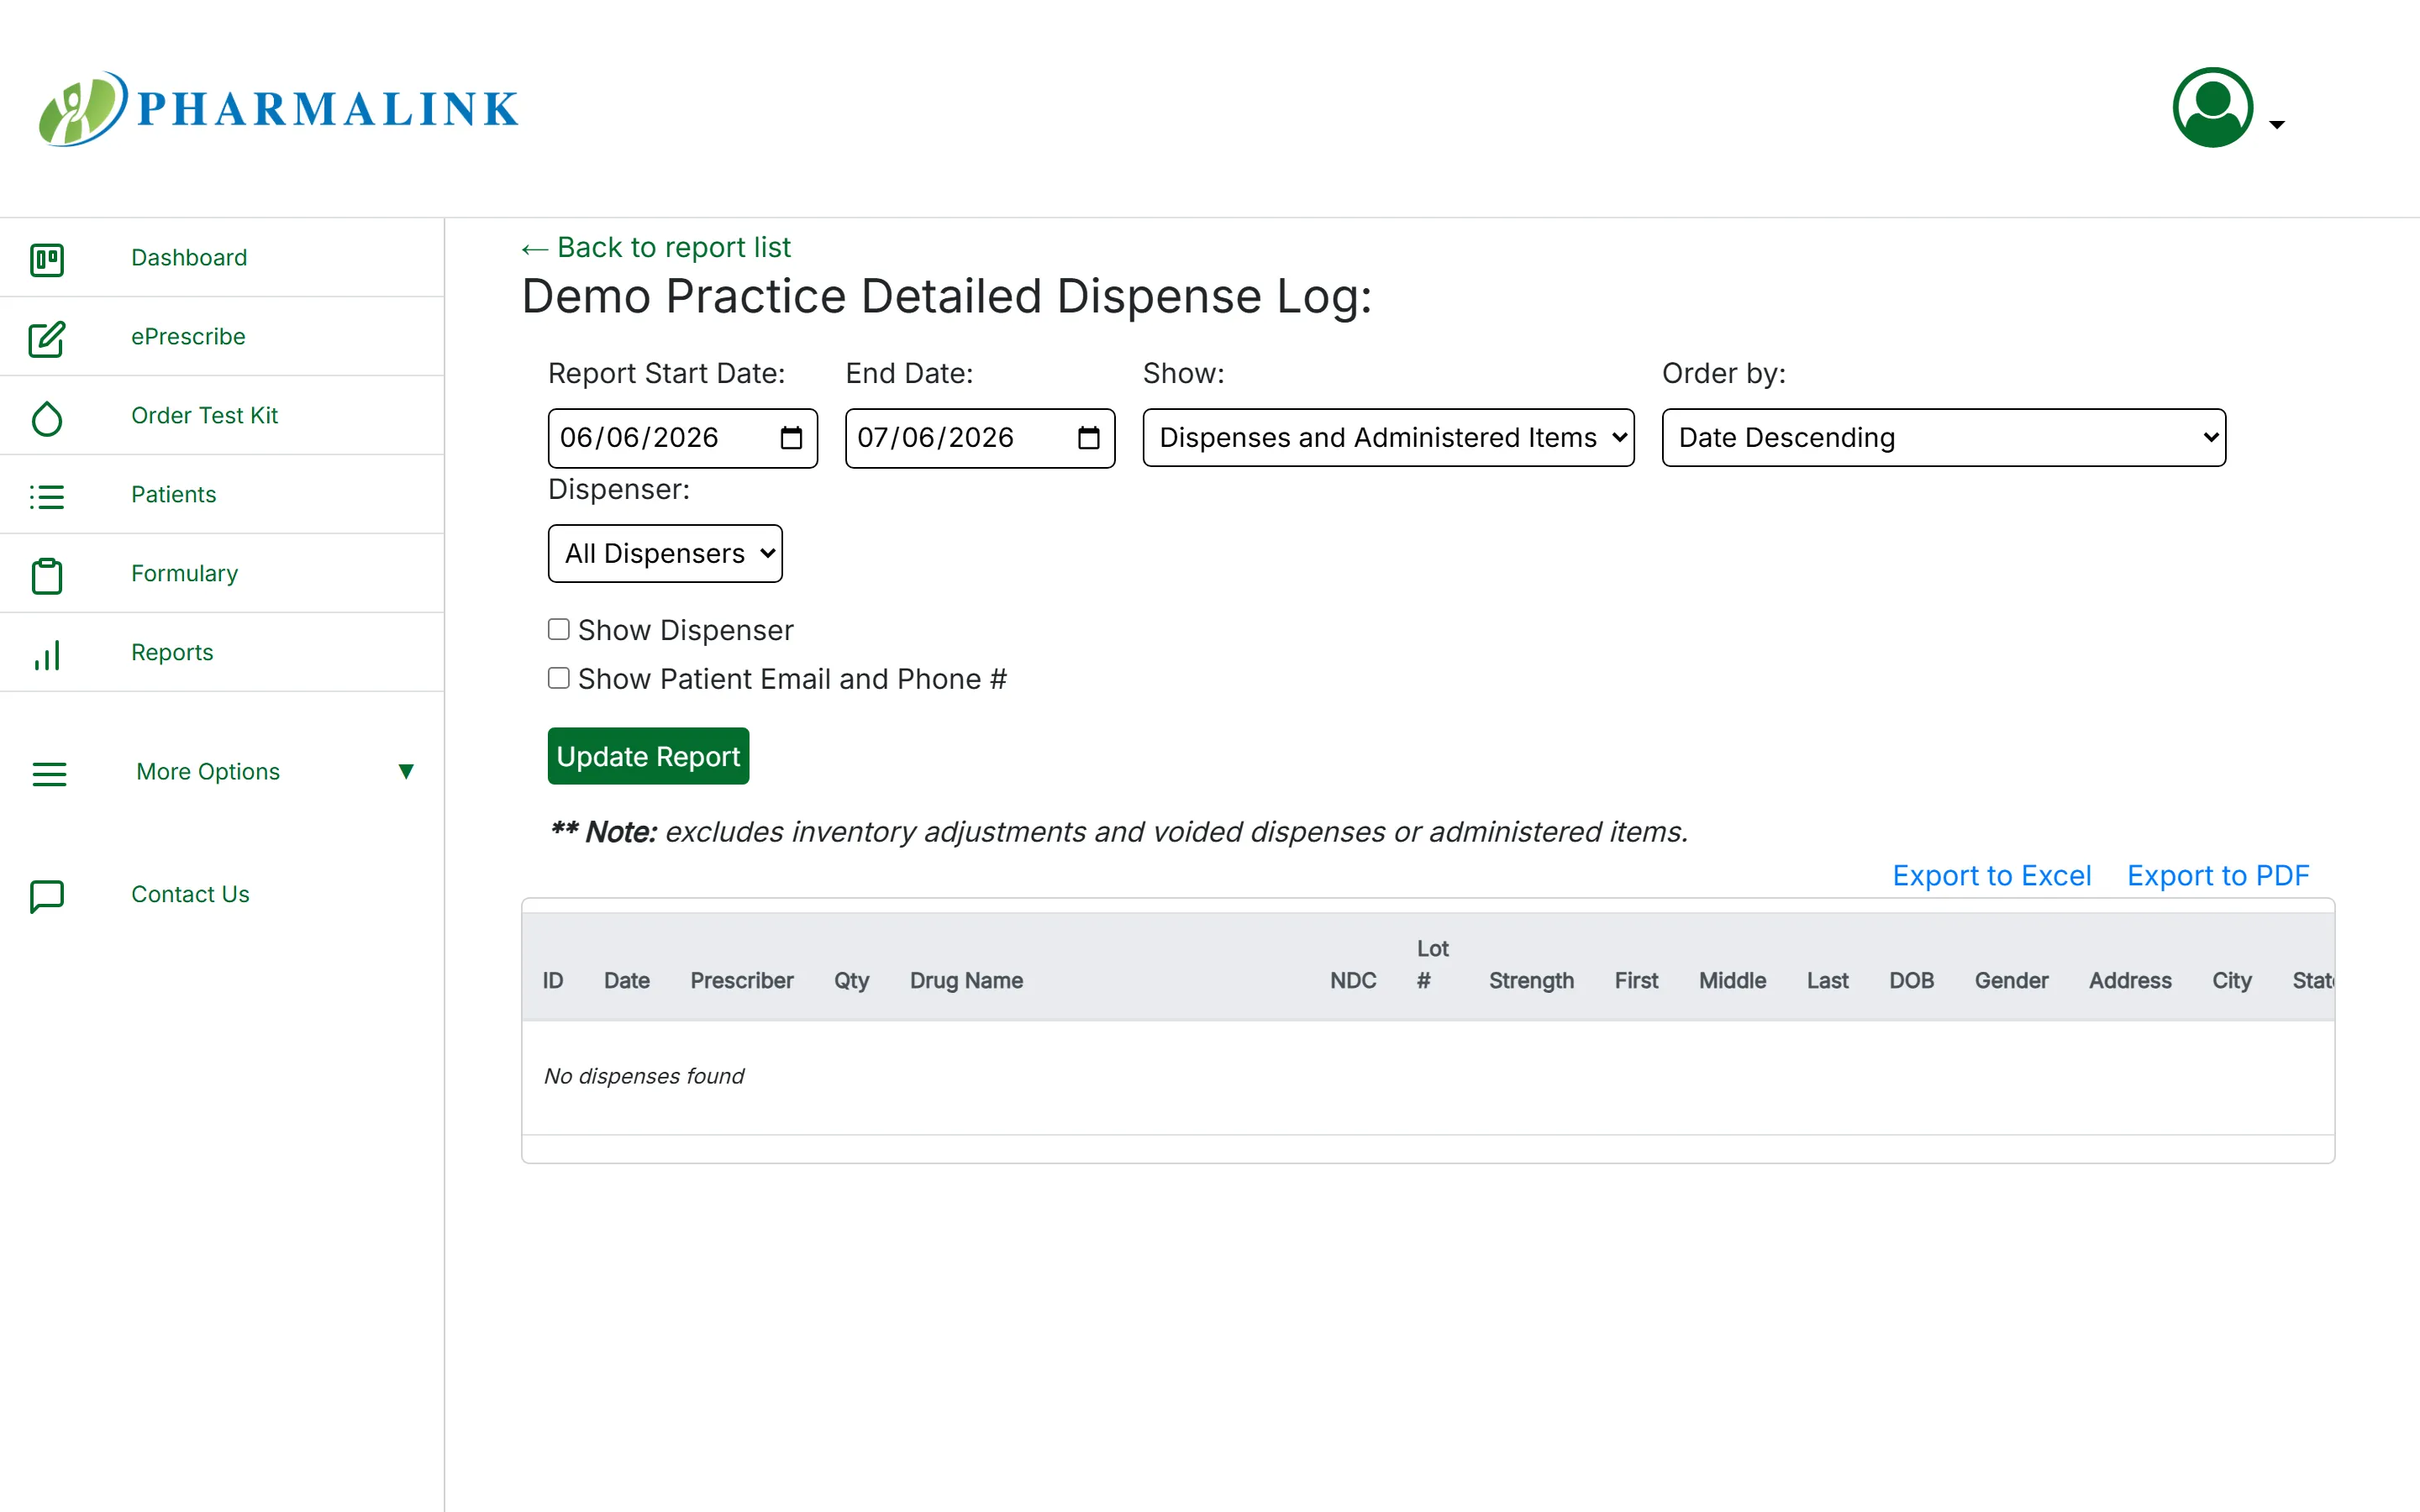The height and width of the screenshot is (1512, 2420).
Task: Click the ID column header
Action: tap(553, 981)
